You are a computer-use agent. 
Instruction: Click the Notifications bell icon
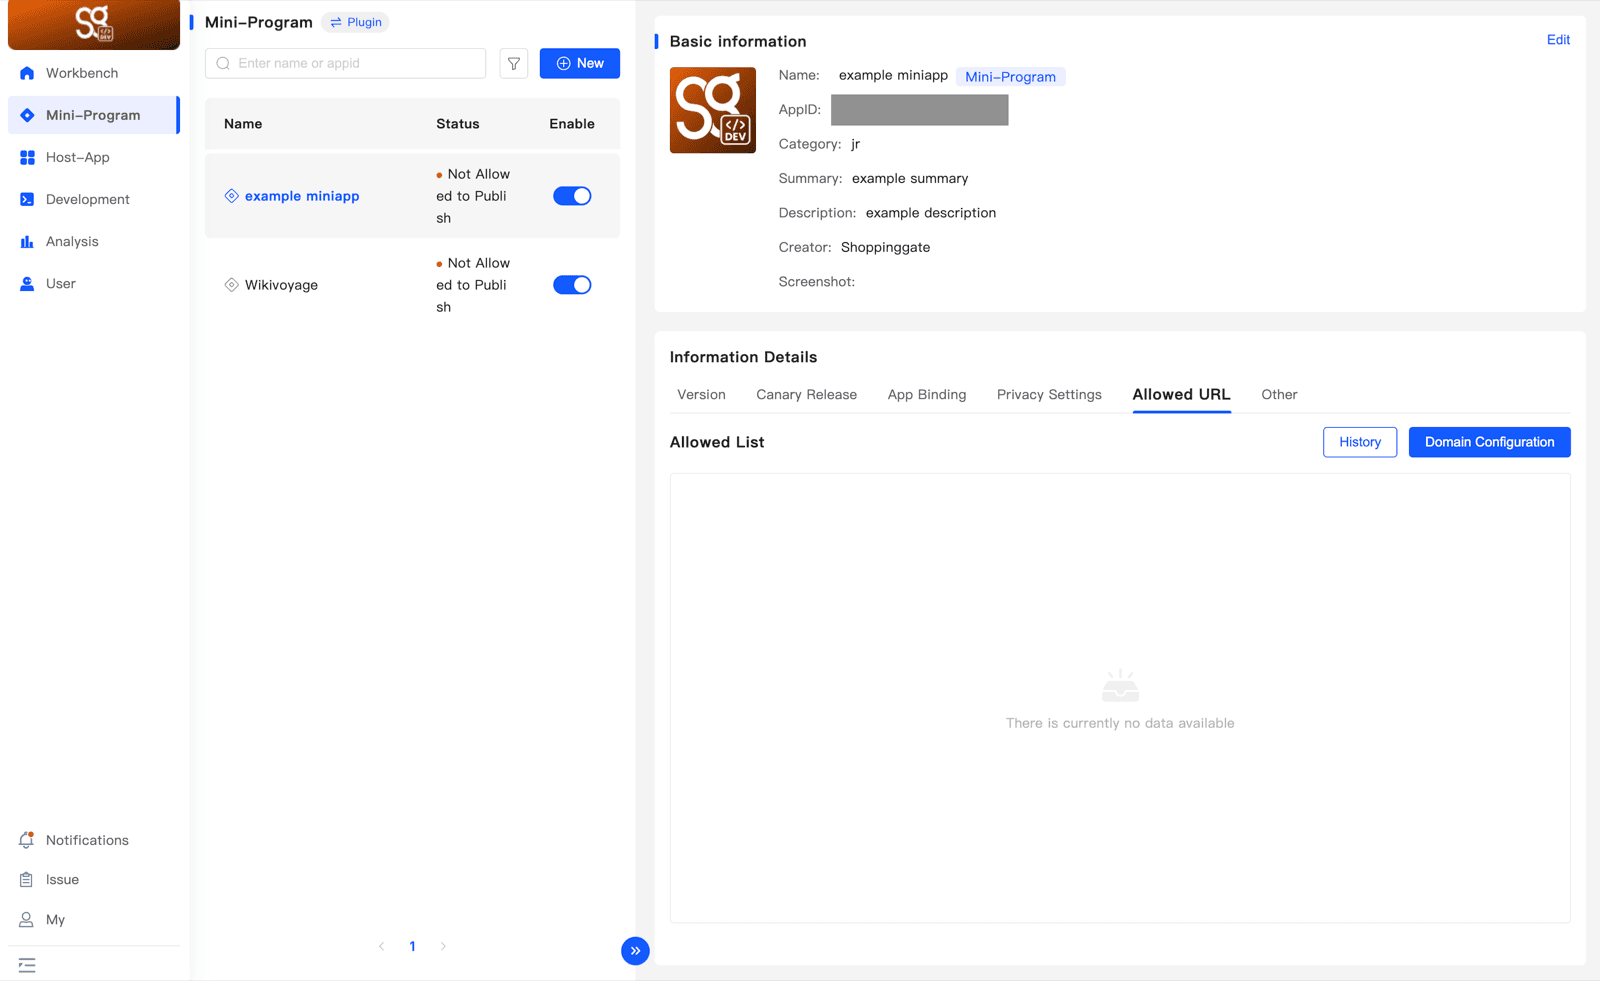(27, 840)
